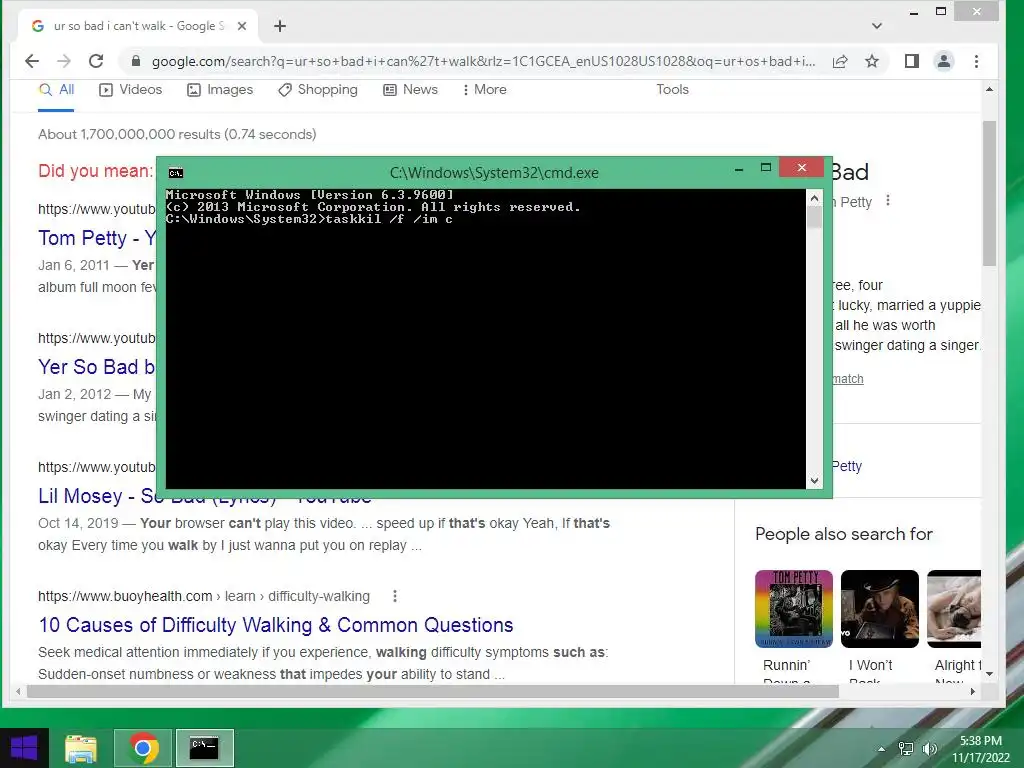Open the Alright for Now thumbnail
This screenshot has width=1024, height=768.
click(x=954, y=609)
